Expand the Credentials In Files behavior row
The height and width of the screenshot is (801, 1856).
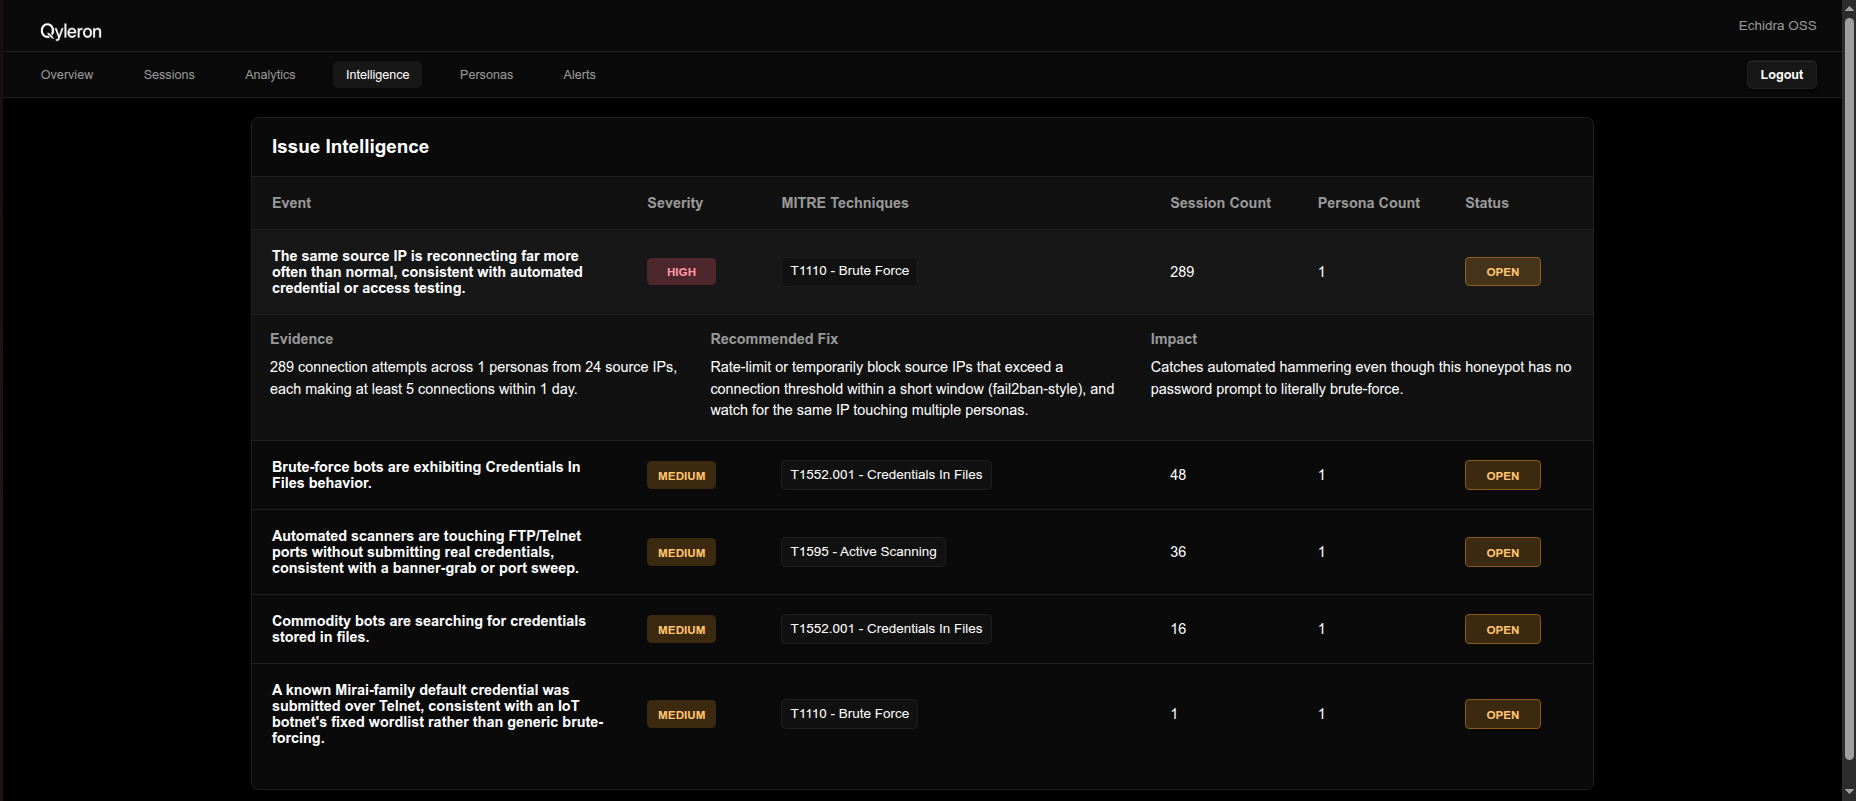922,475
